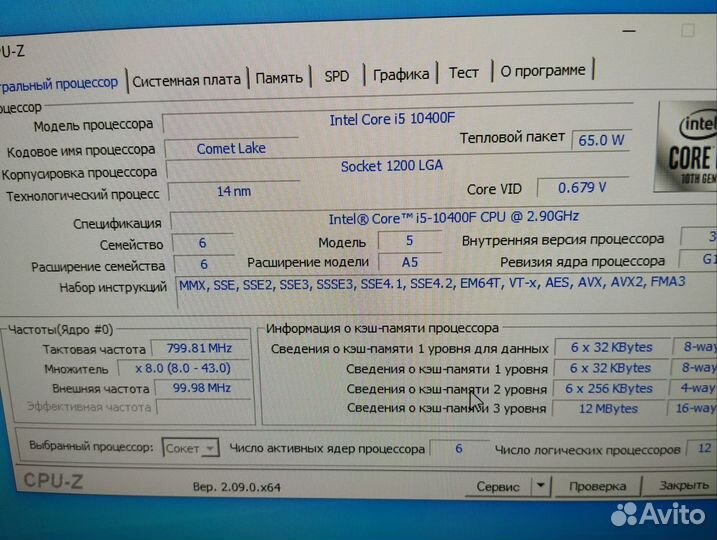Click the Maximize button of CPU-Z window
Screen dimensions: 717x540
pos(688,31)
